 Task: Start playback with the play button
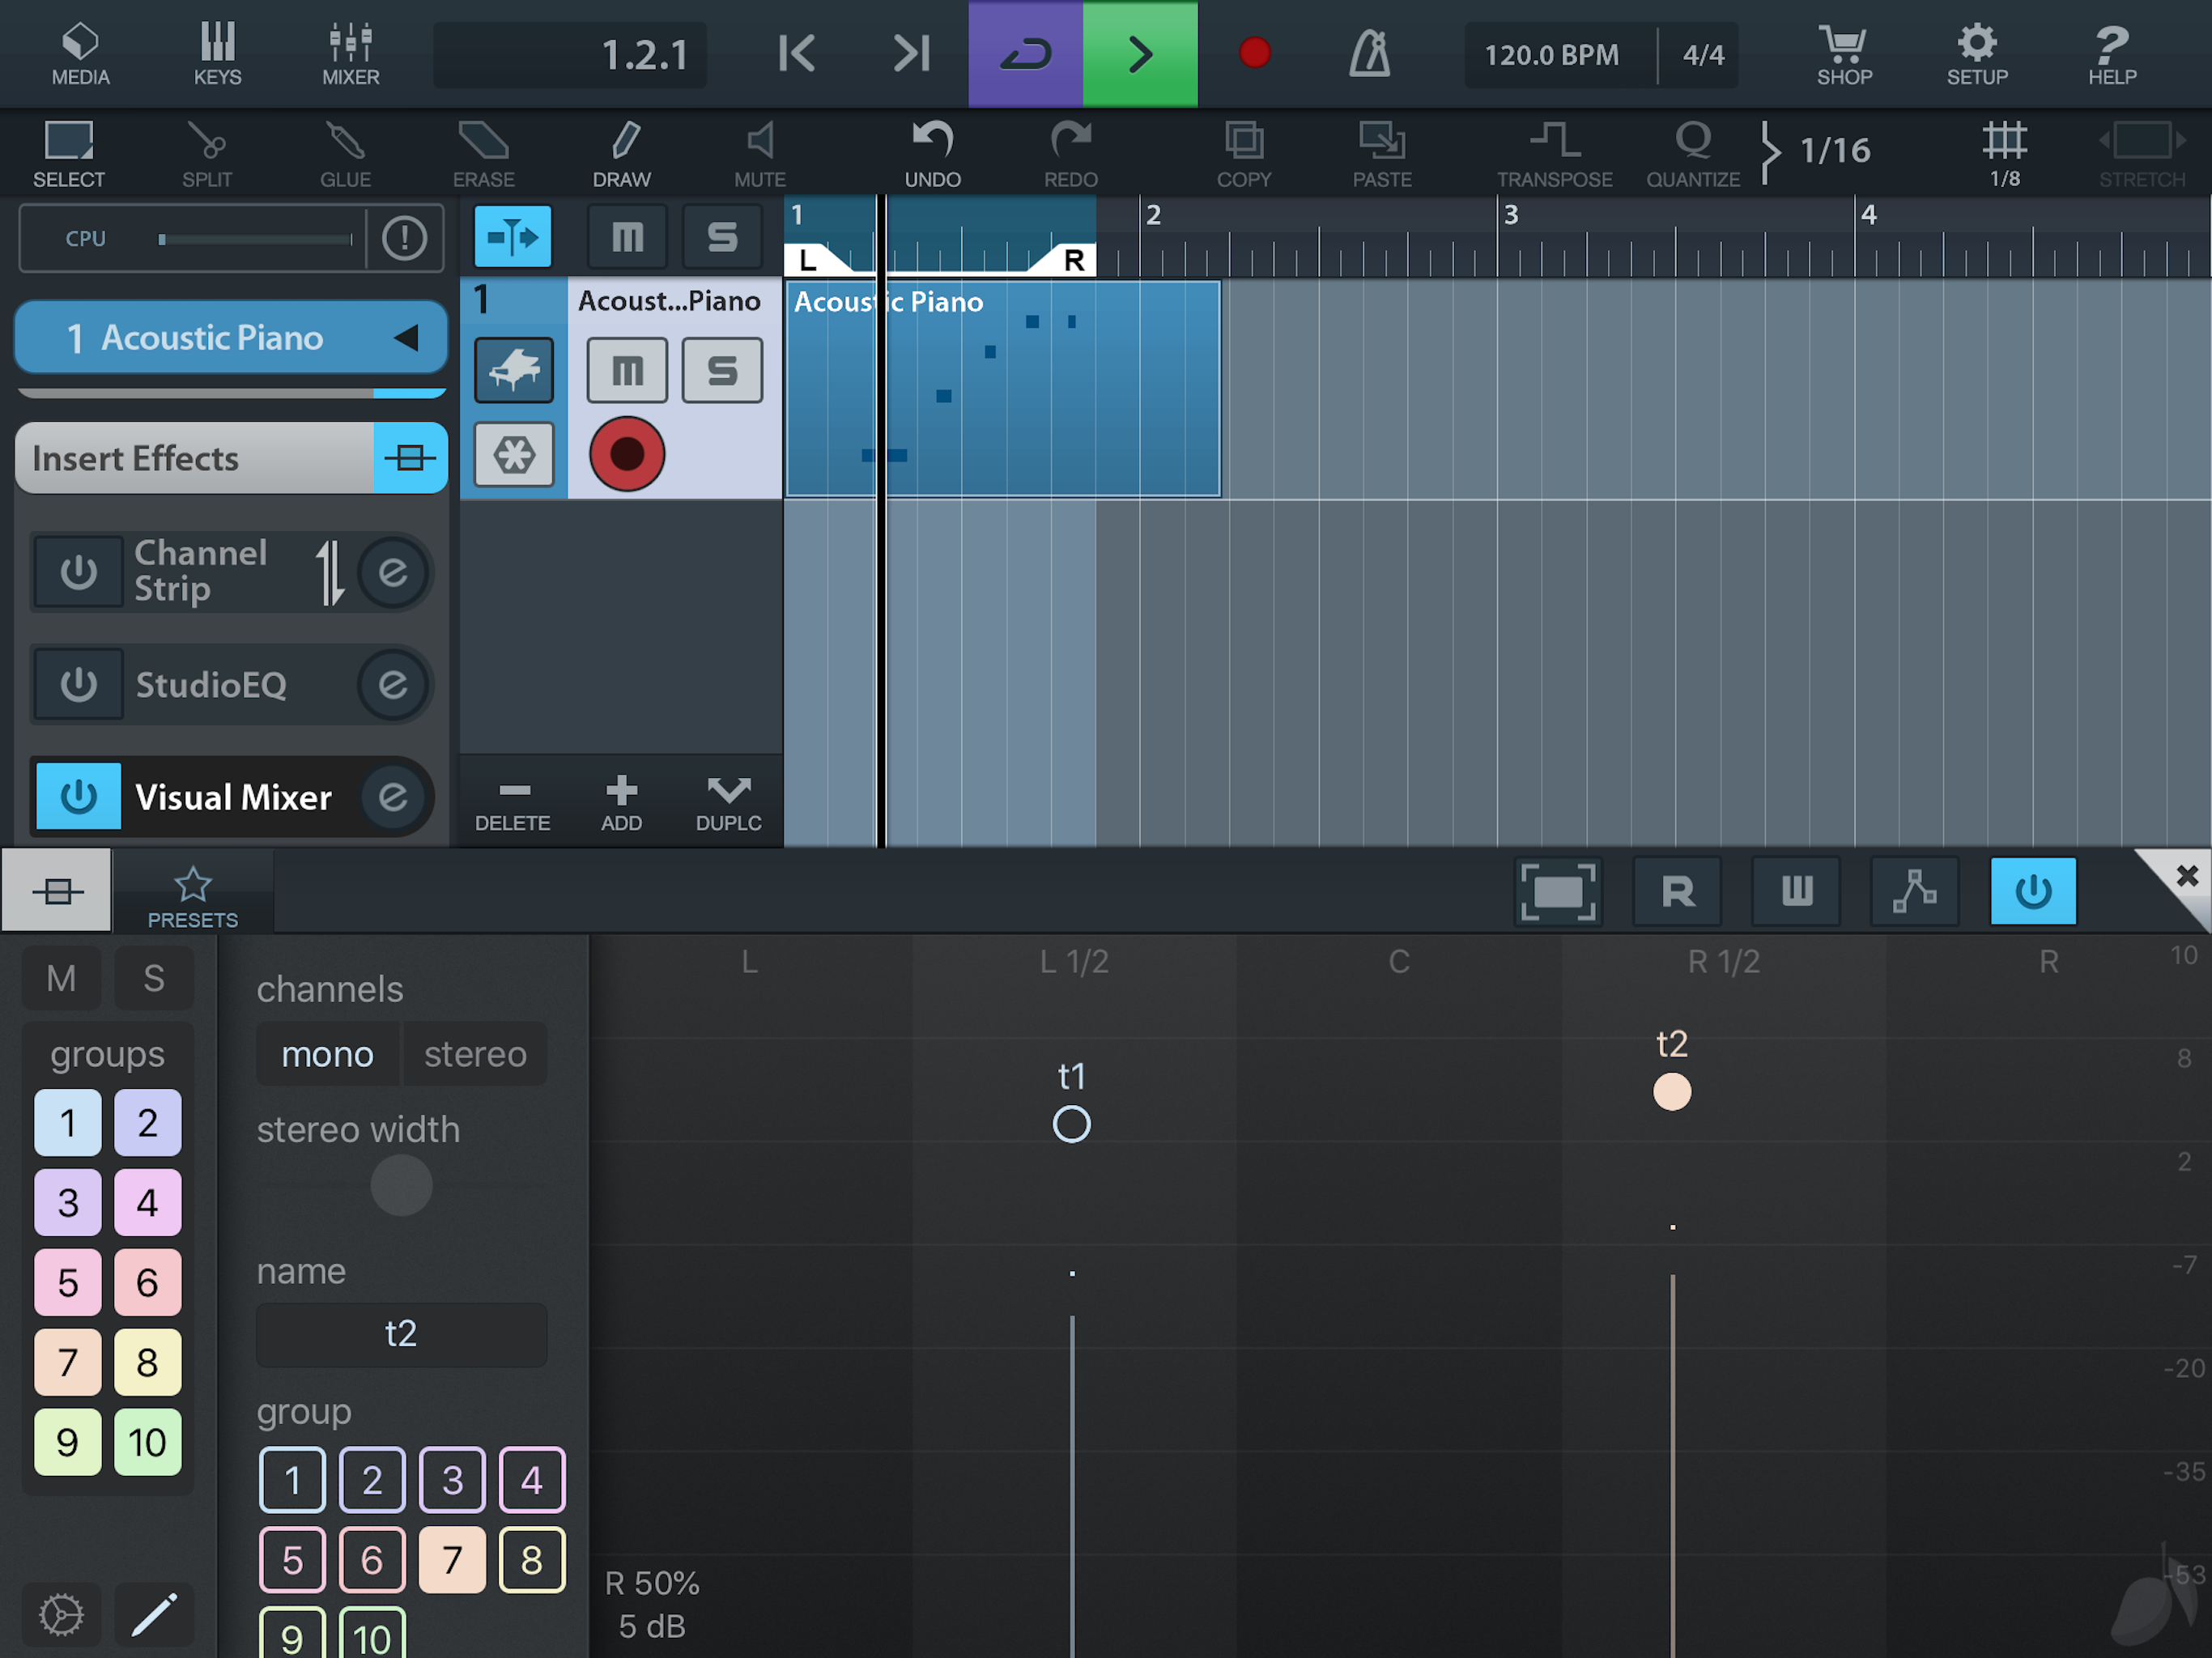coord(1140,53)
